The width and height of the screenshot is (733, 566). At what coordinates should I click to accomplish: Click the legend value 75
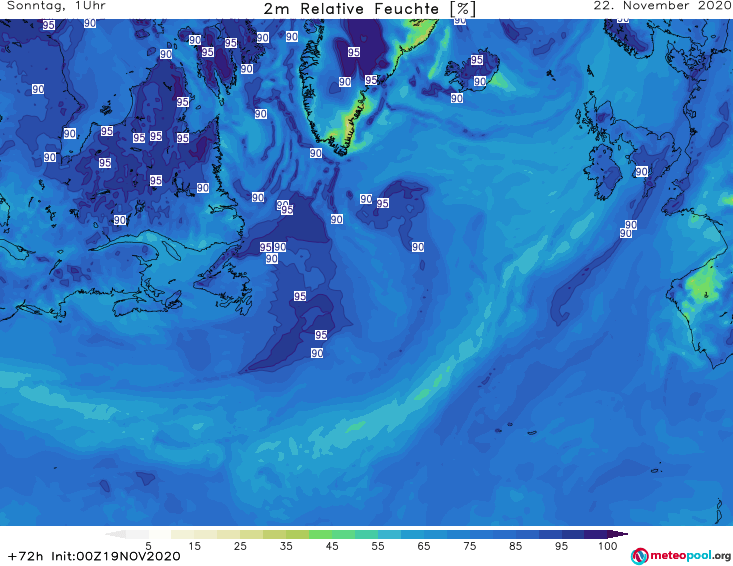click(469, 546)
